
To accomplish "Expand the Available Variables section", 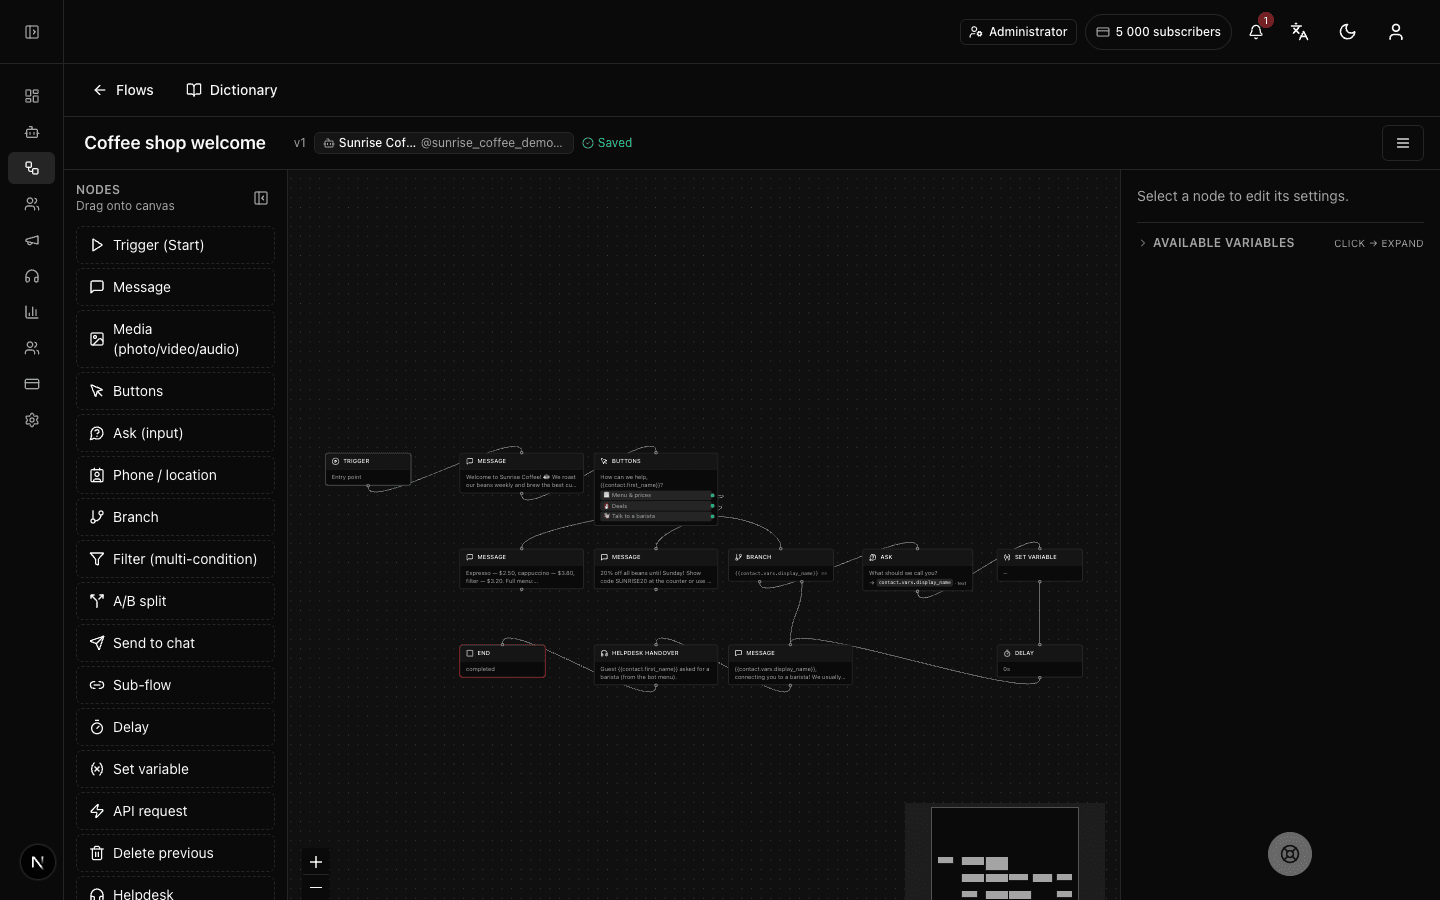I will pyautogui.click(x=1280, y=243).
